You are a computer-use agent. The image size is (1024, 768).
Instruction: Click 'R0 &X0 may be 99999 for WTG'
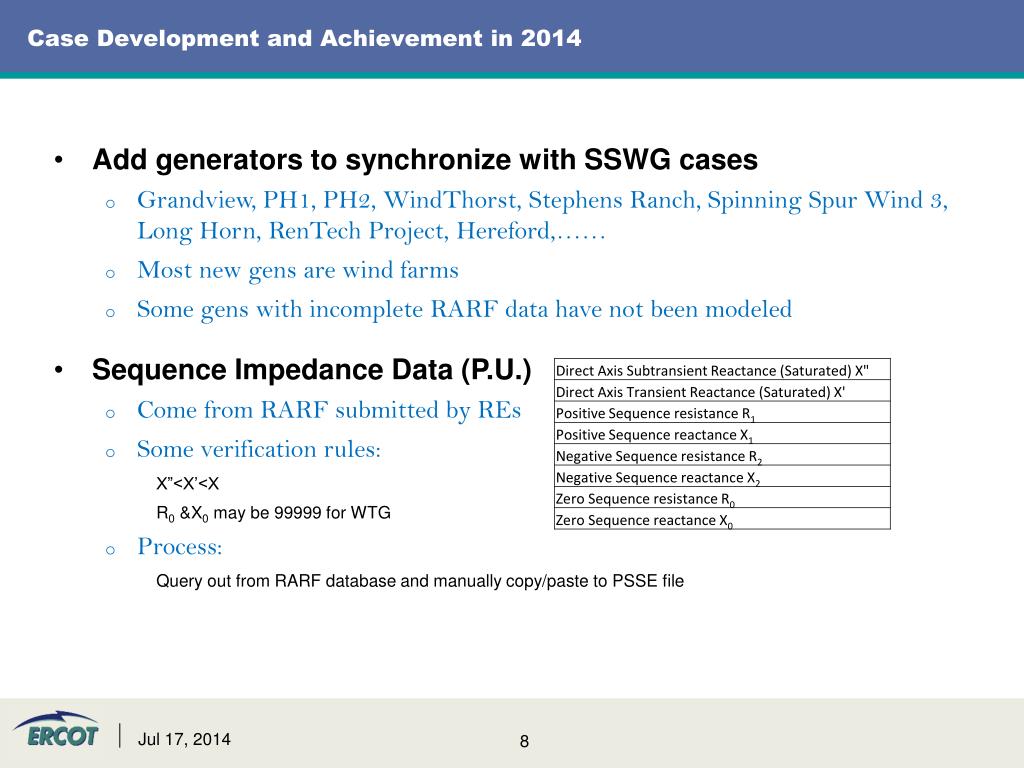pos(273,513)
